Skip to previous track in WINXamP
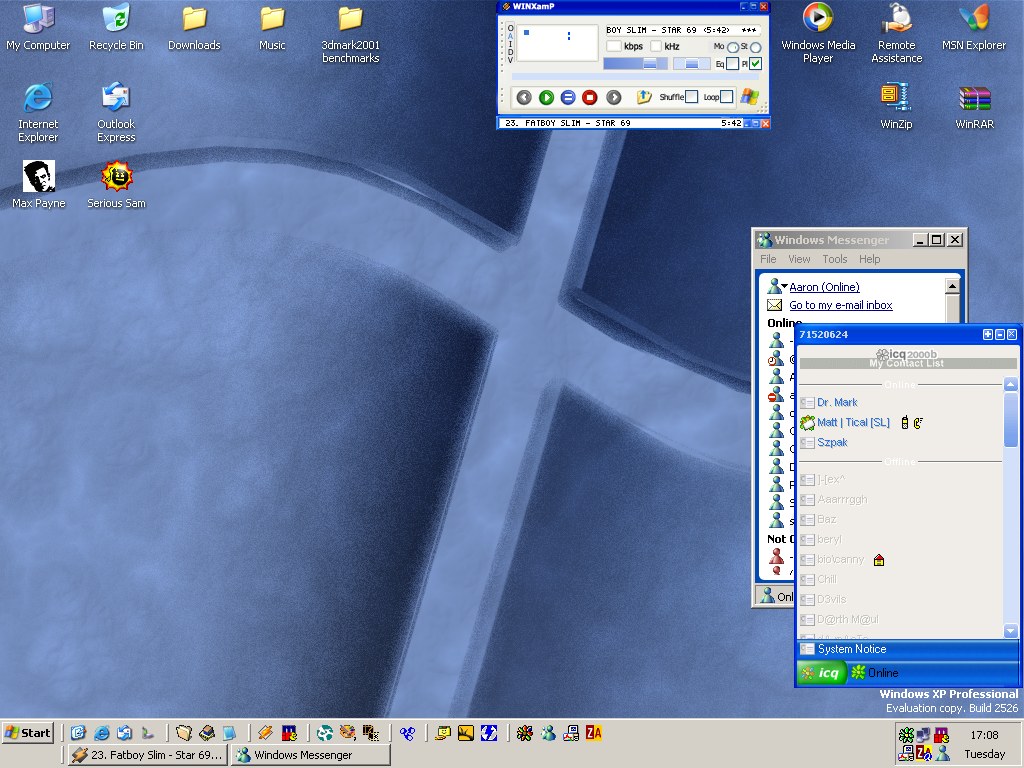 click(524, 97)
